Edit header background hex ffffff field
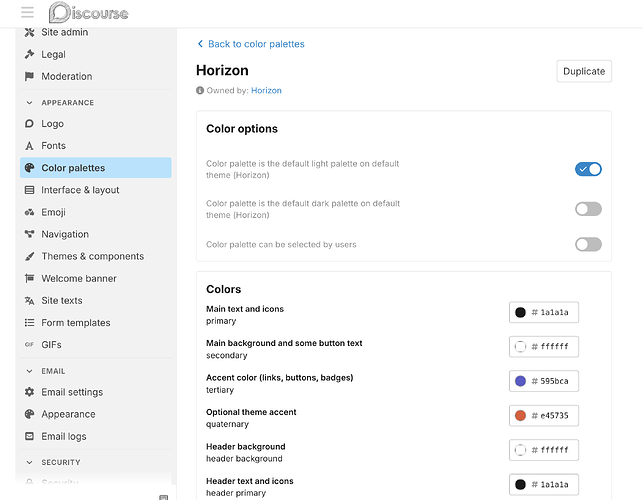The height and width of the screenshot is (500, 642). tap(554, 450)
